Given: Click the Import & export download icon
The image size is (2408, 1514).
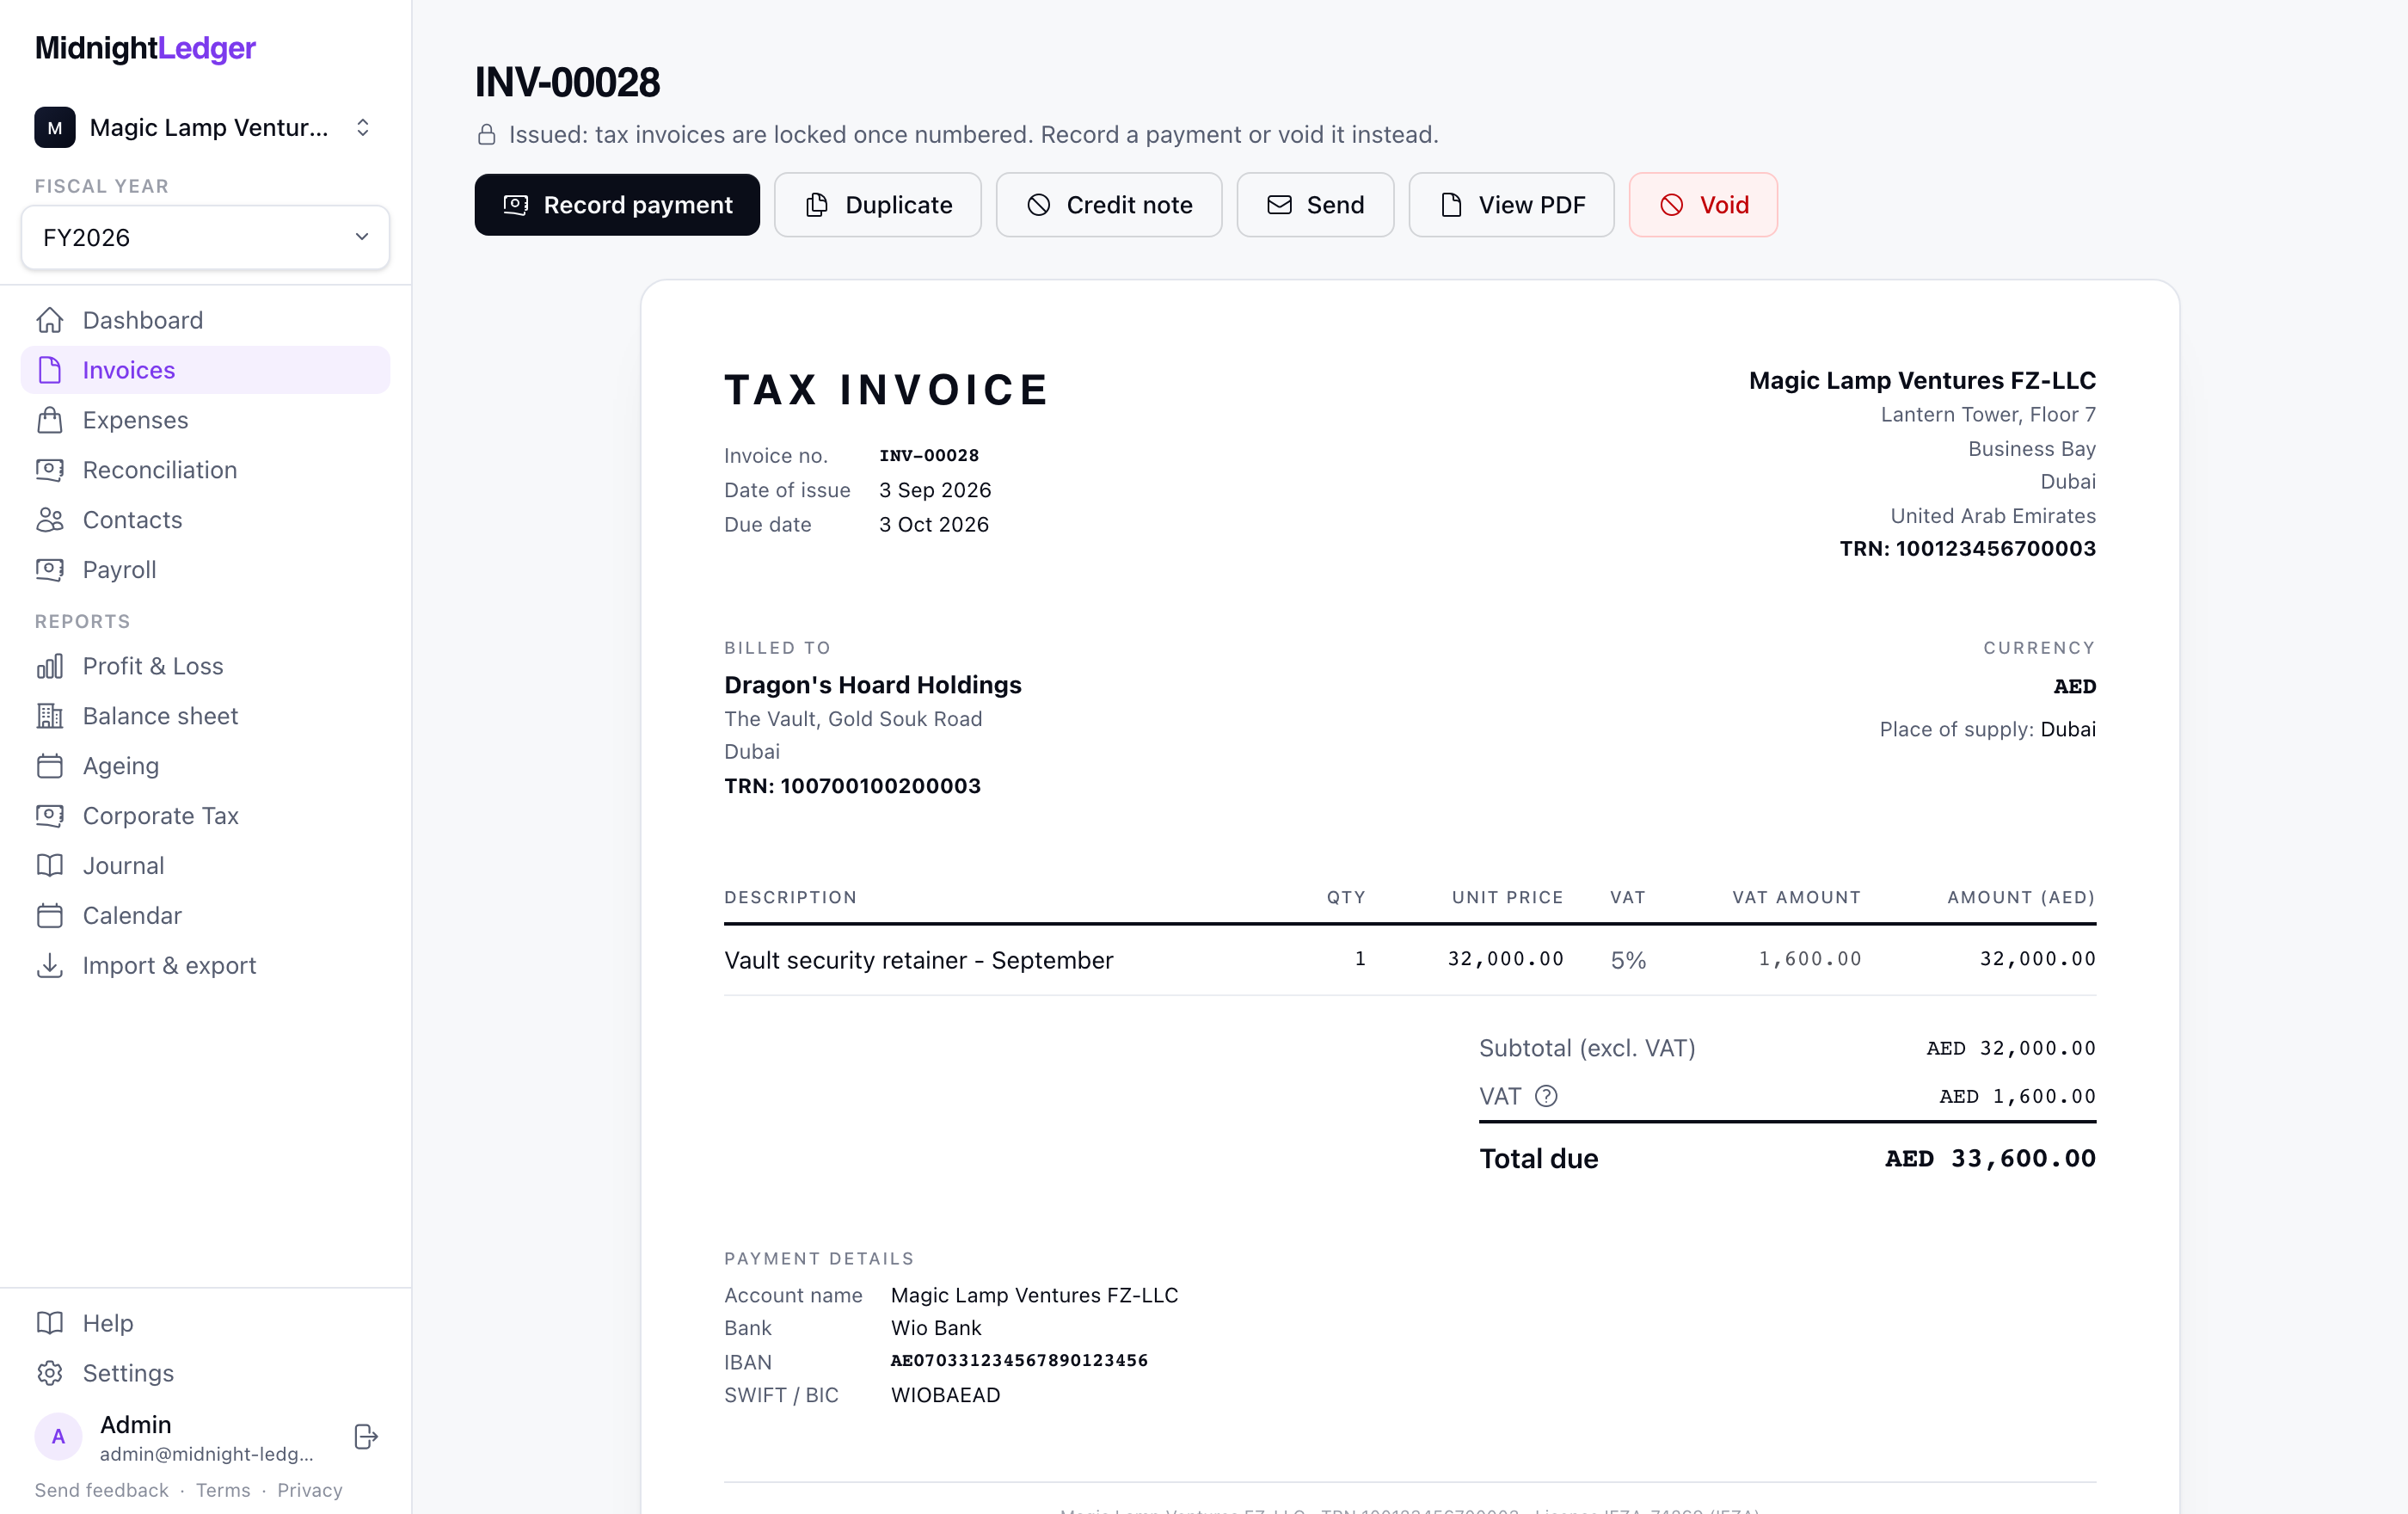Looking at the screenshot, I should [50, 966].
